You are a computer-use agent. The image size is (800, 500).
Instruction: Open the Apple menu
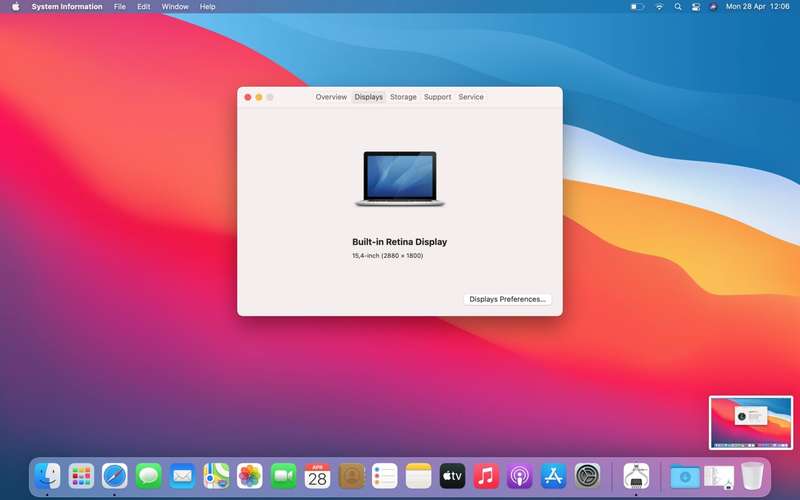(x=16, y=7)
